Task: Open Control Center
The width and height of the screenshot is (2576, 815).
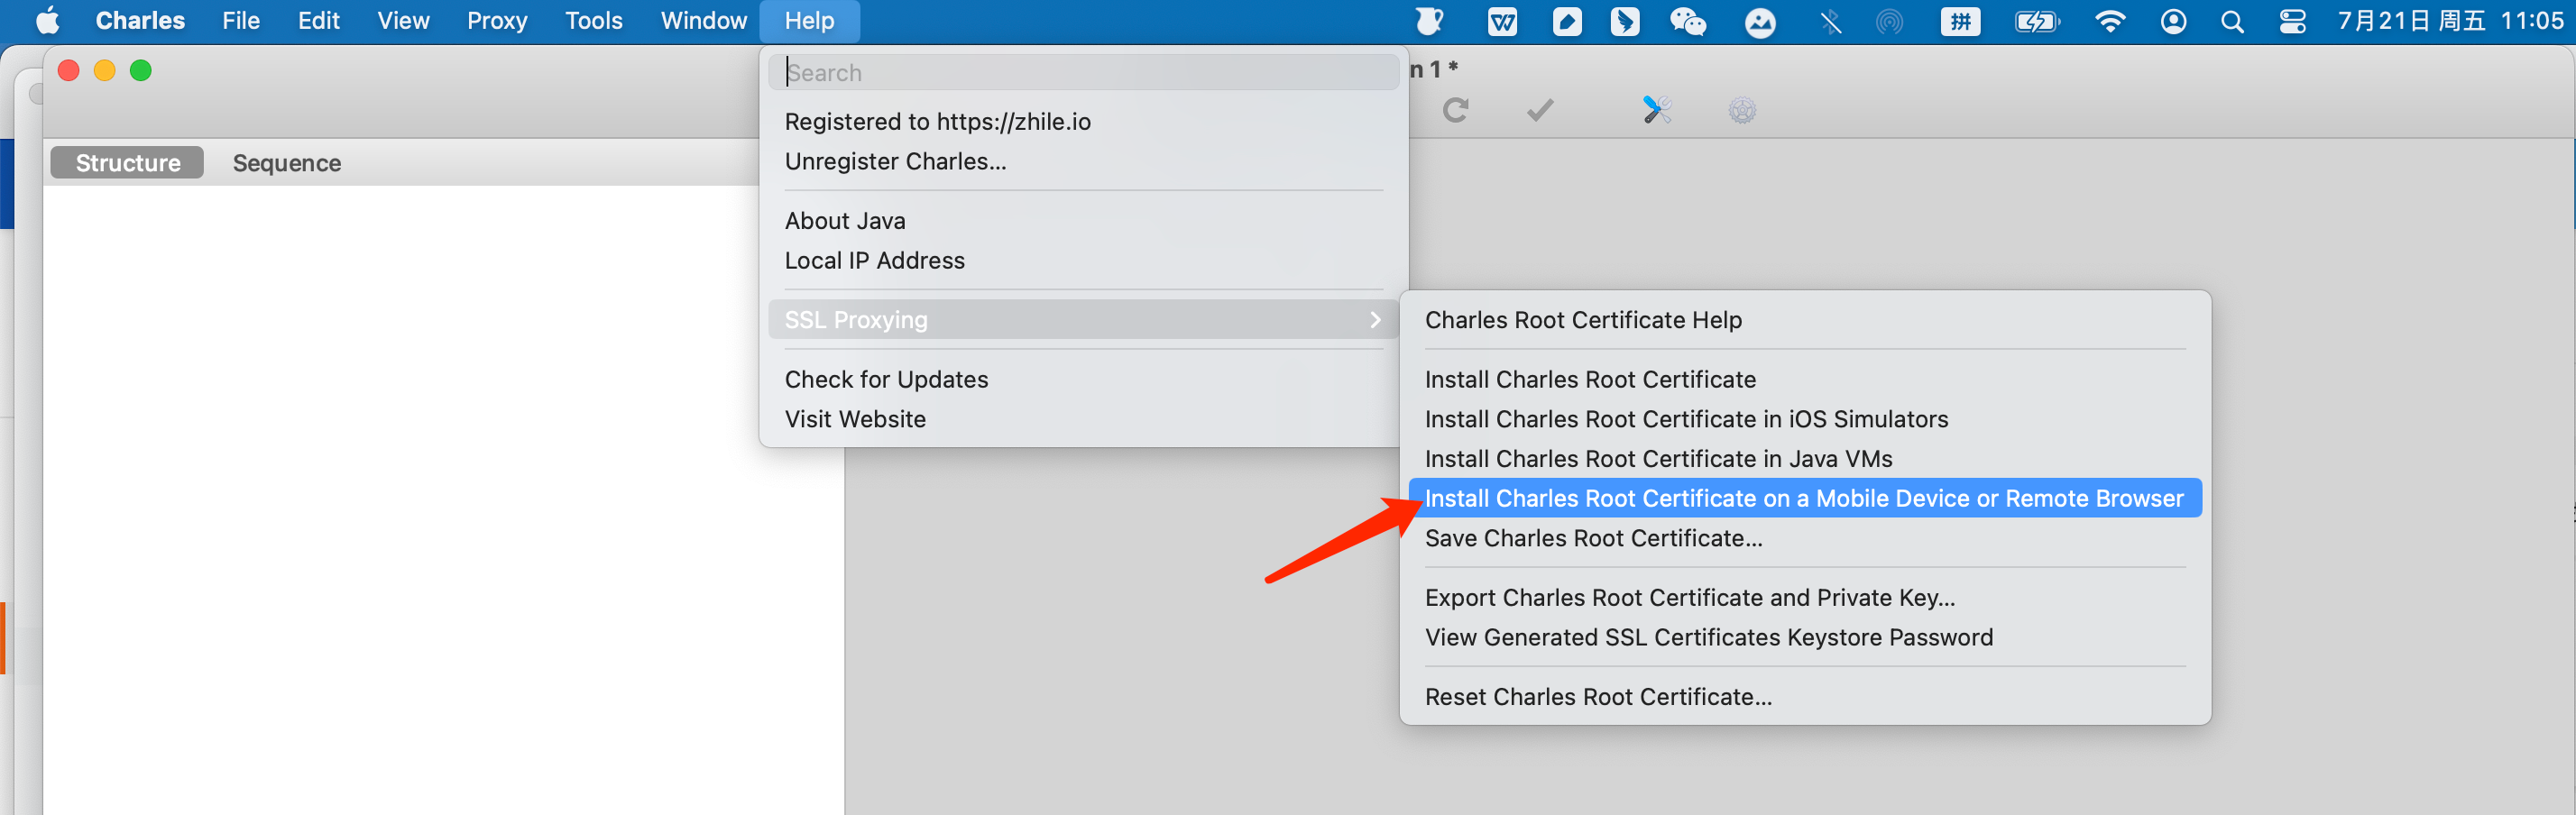Action: (2292, 21)
